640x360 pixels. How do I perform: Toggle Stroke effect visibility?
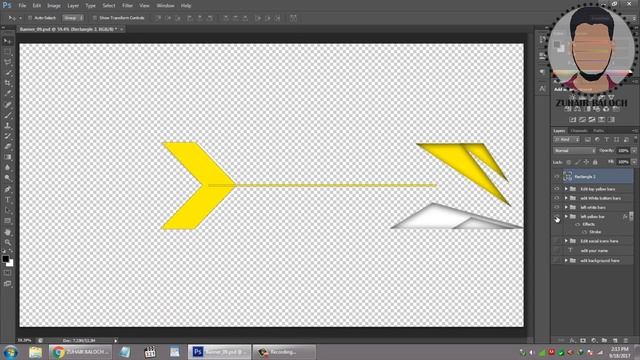tap(584, 232)
